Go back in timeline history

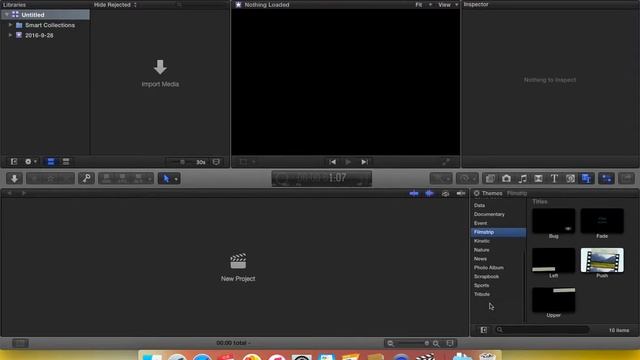pyautogui.click(x=9, y=193)
